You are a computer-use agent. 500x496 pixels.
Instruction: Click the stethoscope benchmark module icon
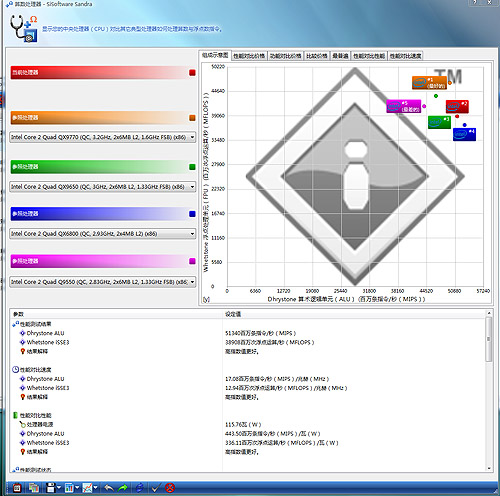[x=23, y=29]
